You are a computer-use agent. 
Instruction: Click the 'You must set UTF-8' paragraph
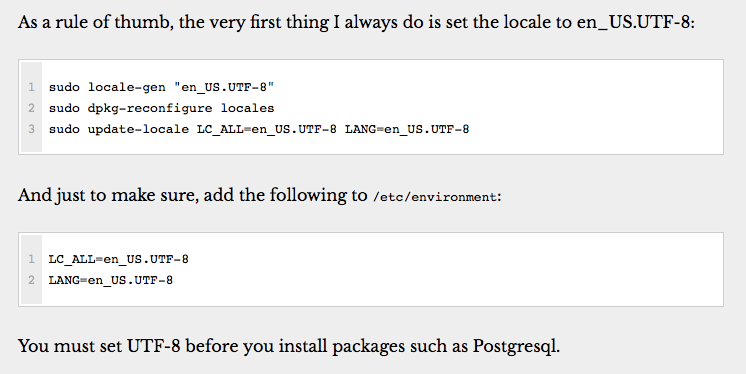(x=289, y=346)
